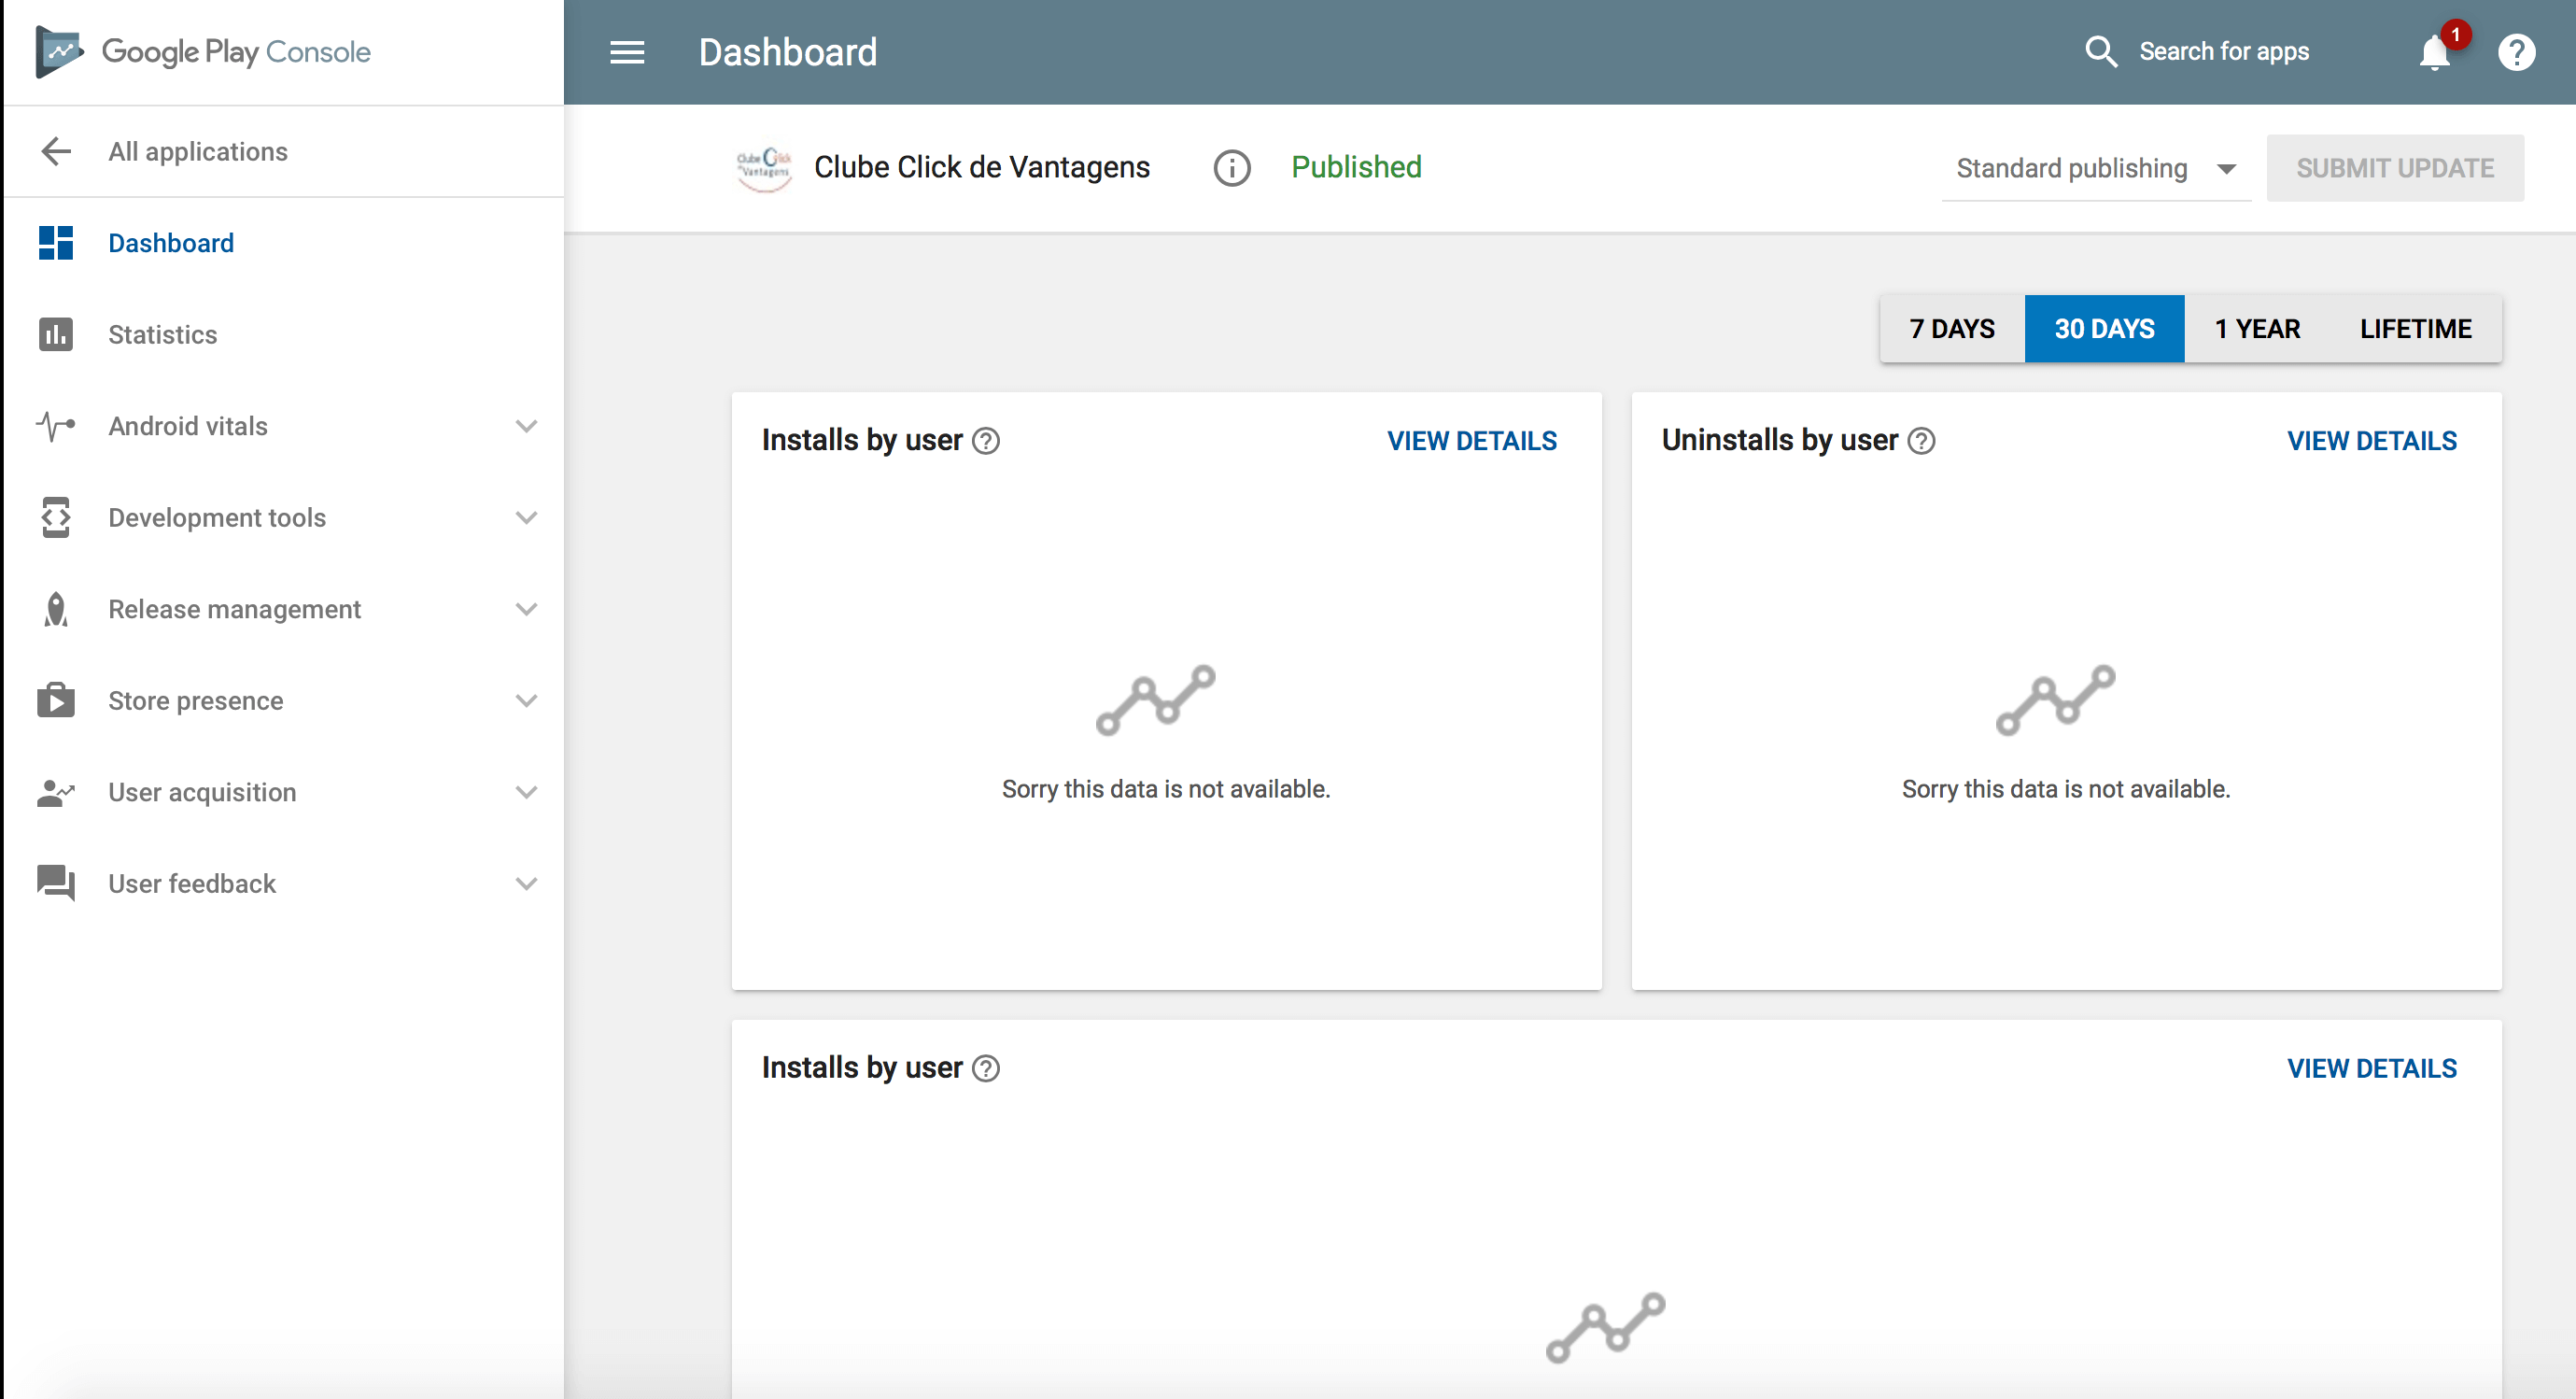Click in the Search for apps field
2576x1399 pixels.
point(2224,52)
